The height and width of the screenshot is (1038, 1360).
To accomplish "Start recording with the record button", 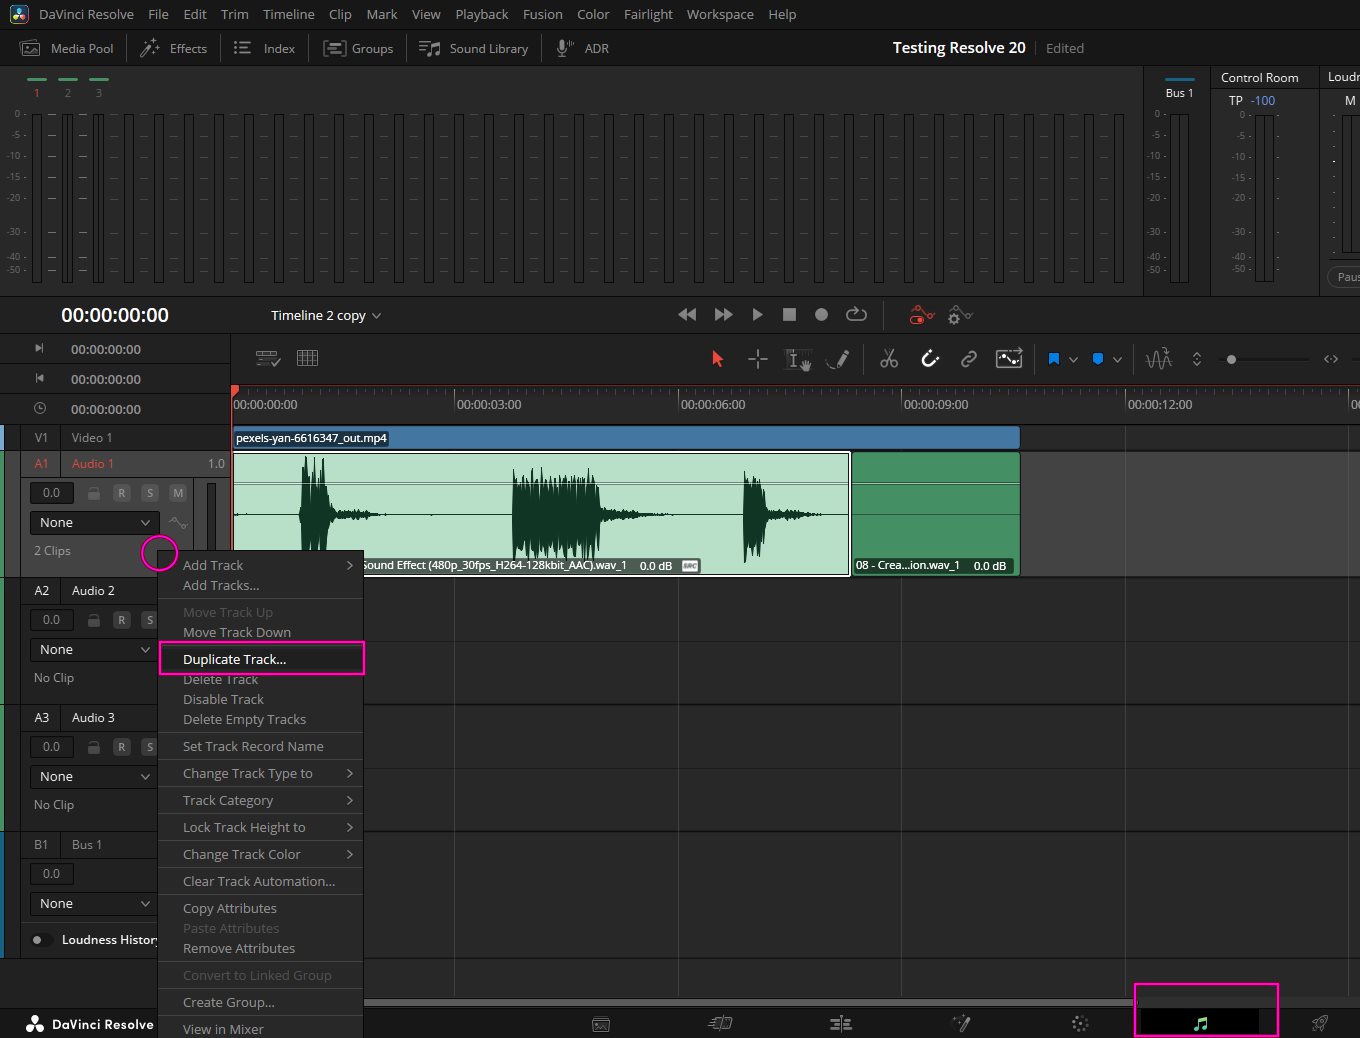I will [x=821, y=314].
